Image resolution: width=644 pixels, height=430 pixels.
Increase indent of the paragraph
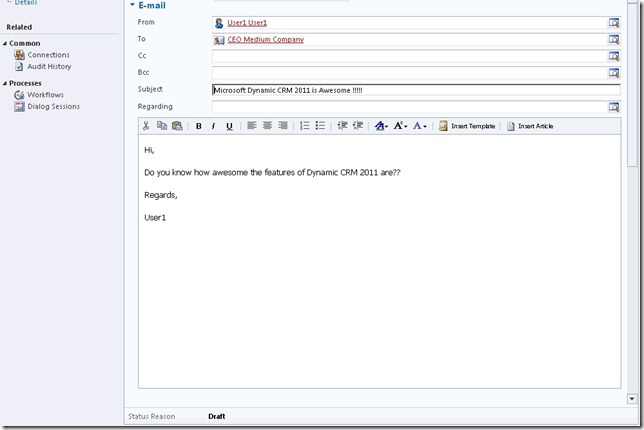[x=357, y=126]
